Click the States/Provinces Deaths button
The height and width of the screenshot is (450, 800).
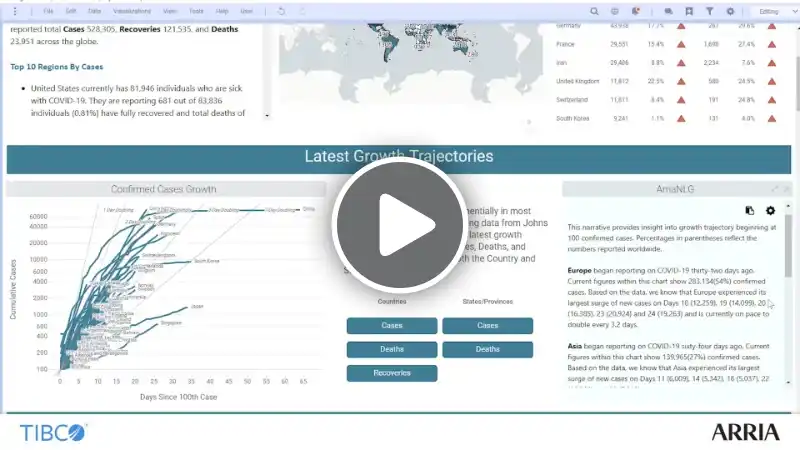point(488,349)
